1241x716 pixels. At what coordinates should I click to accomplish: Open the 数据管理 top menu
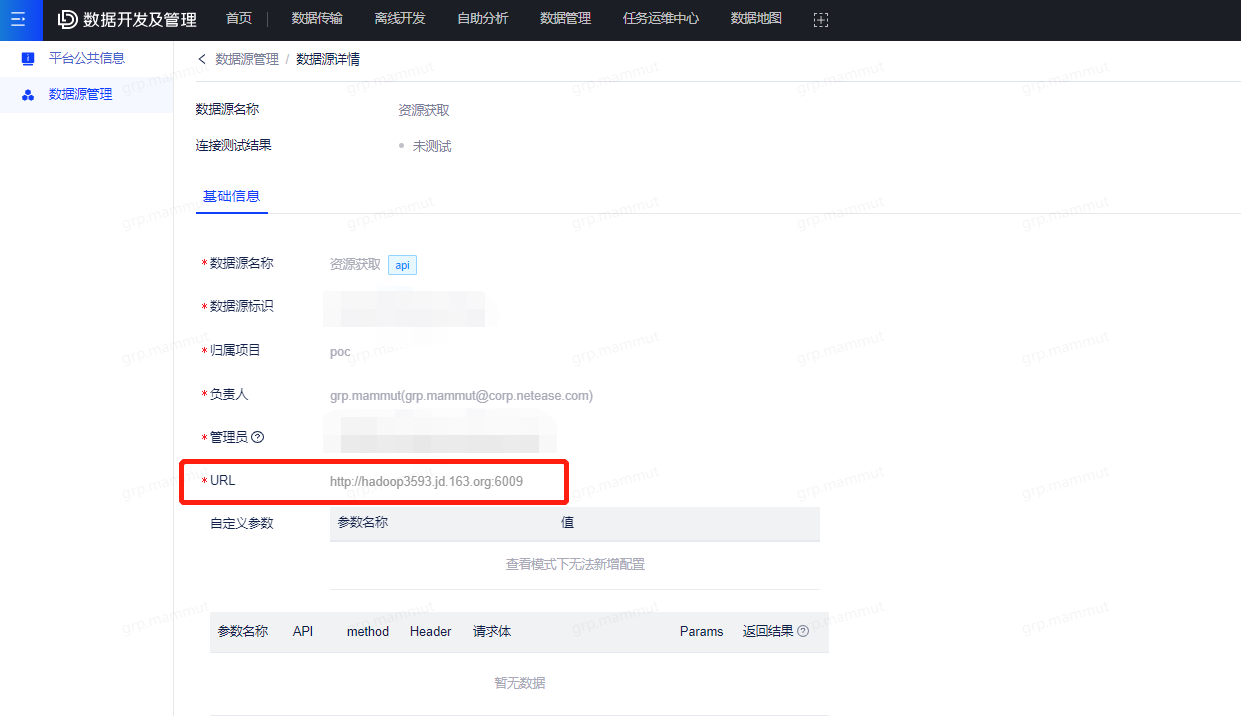(x=565, y=19)
